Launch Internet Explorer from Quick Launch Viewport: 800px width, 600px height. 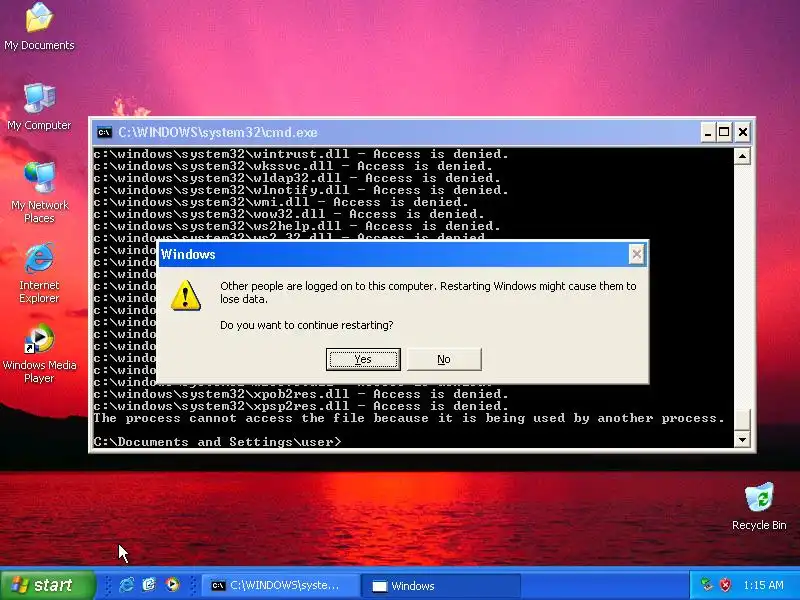(x=126, y=585)
